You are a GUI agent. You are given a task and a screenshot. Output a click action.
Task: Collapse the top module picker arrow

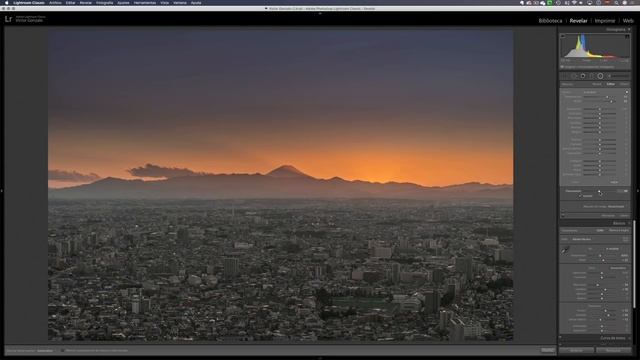[x=320, y=13]
